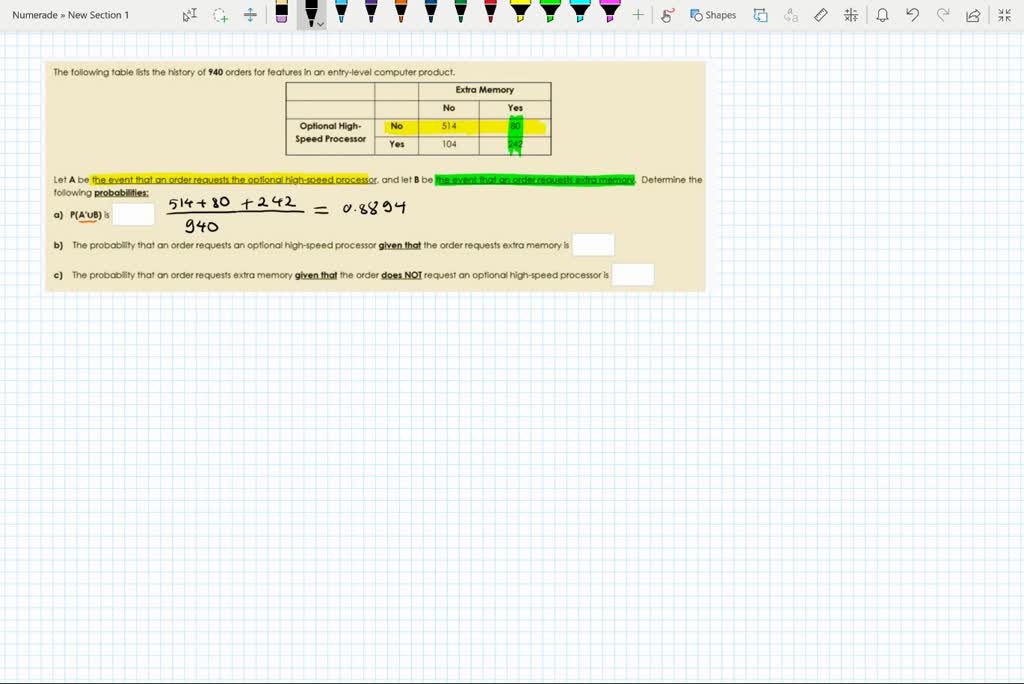Activate the Ink-to-math tool

coord(851,15)
